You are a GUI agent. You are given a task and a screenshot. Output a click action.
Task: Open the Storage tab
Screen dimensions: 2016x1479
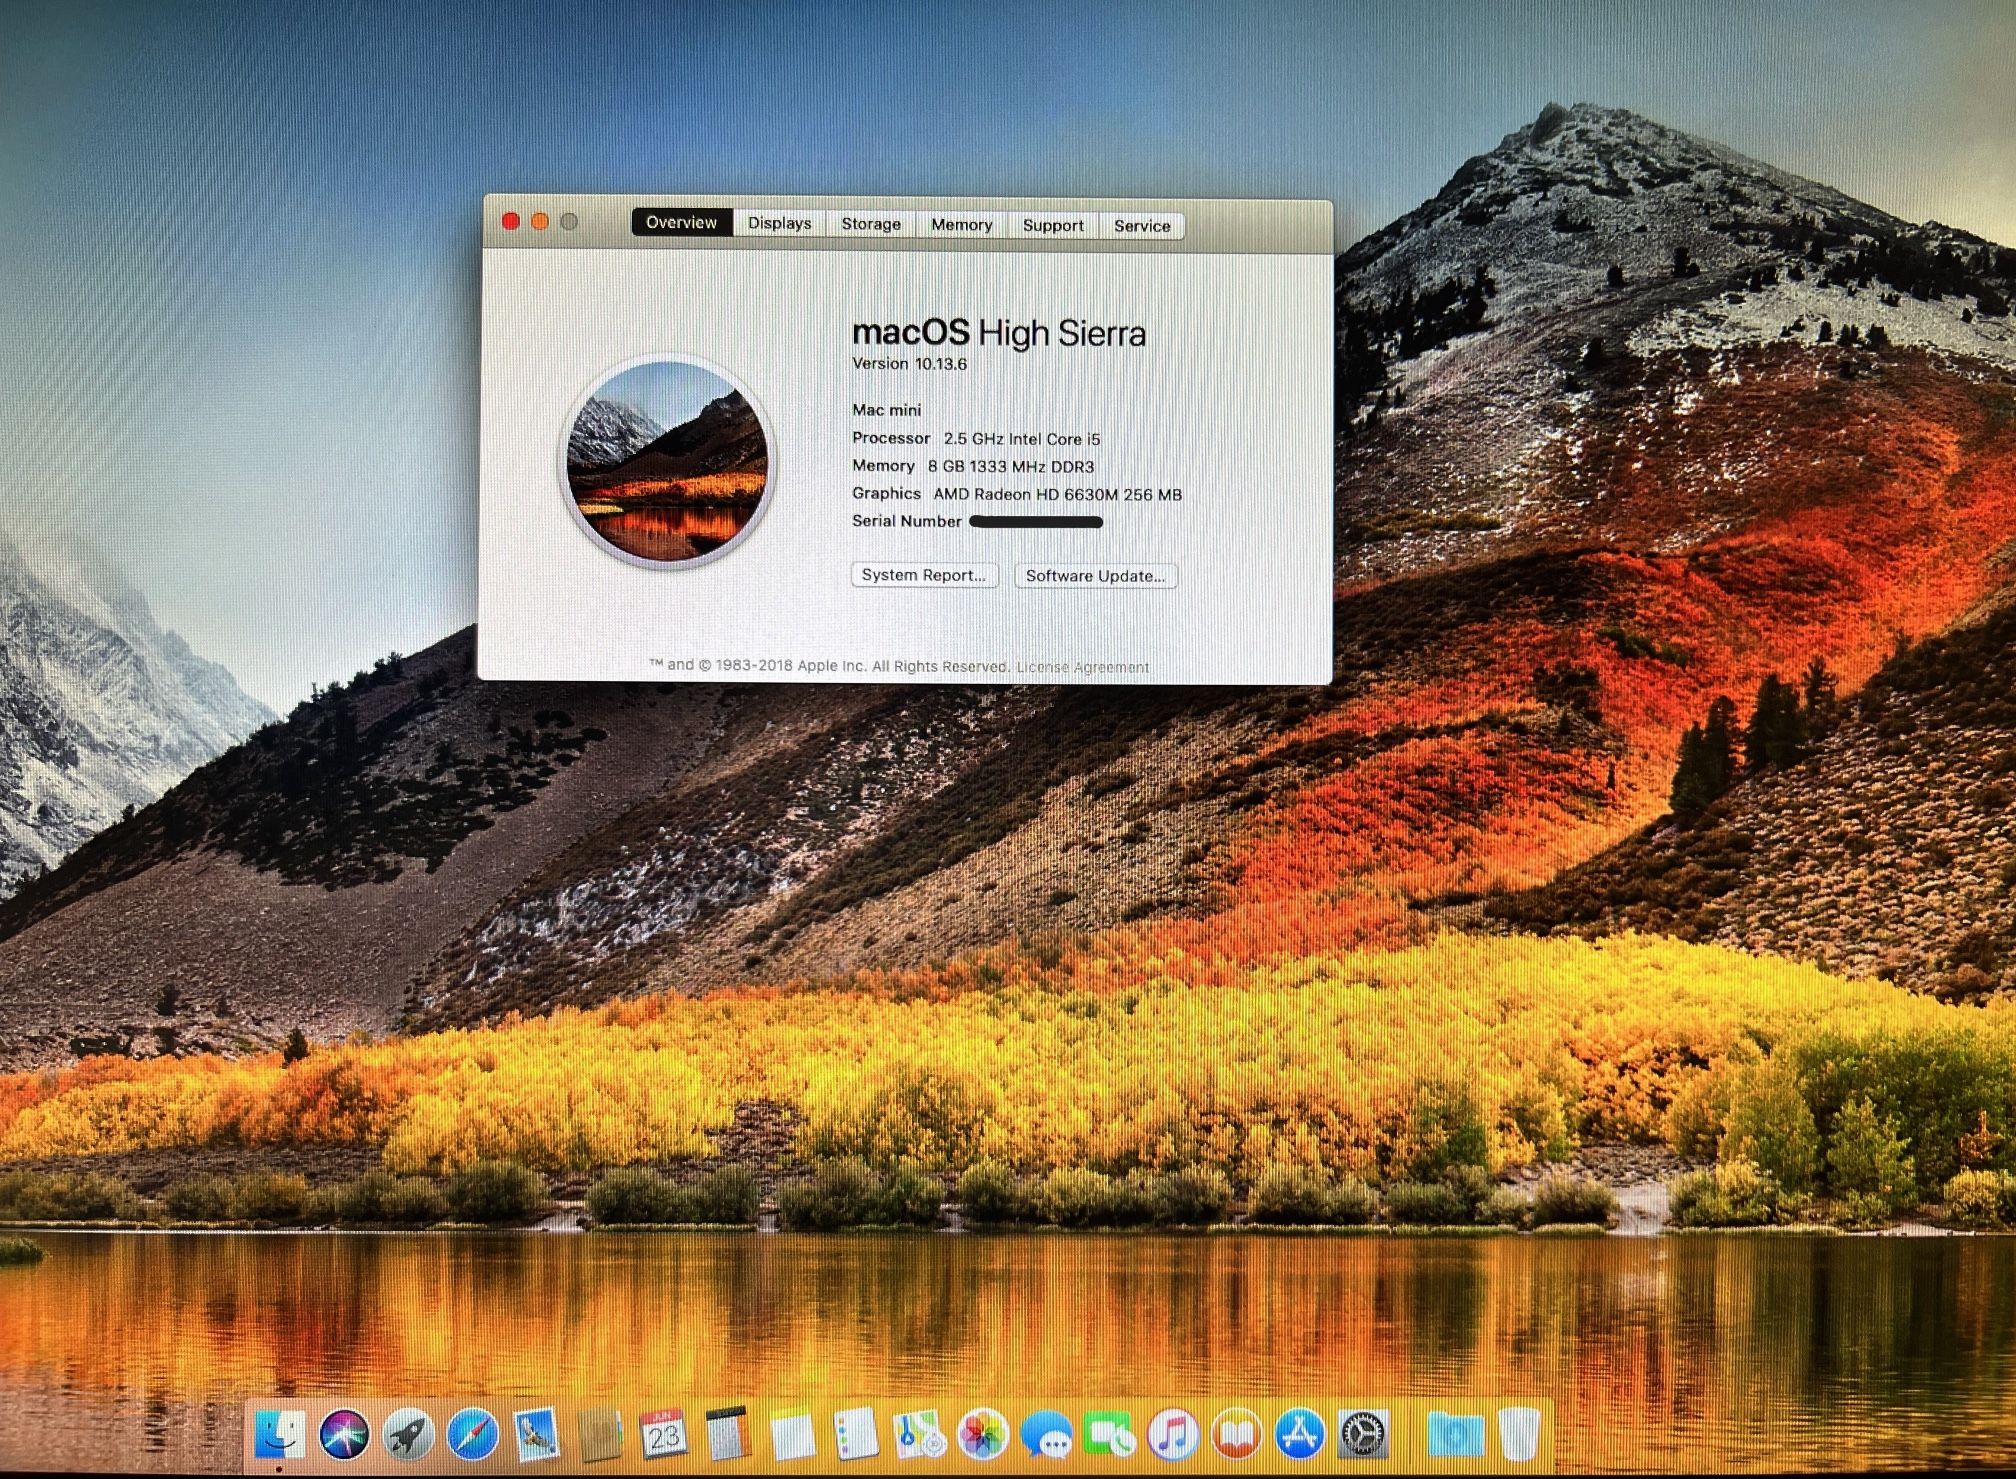click(871, 225)
